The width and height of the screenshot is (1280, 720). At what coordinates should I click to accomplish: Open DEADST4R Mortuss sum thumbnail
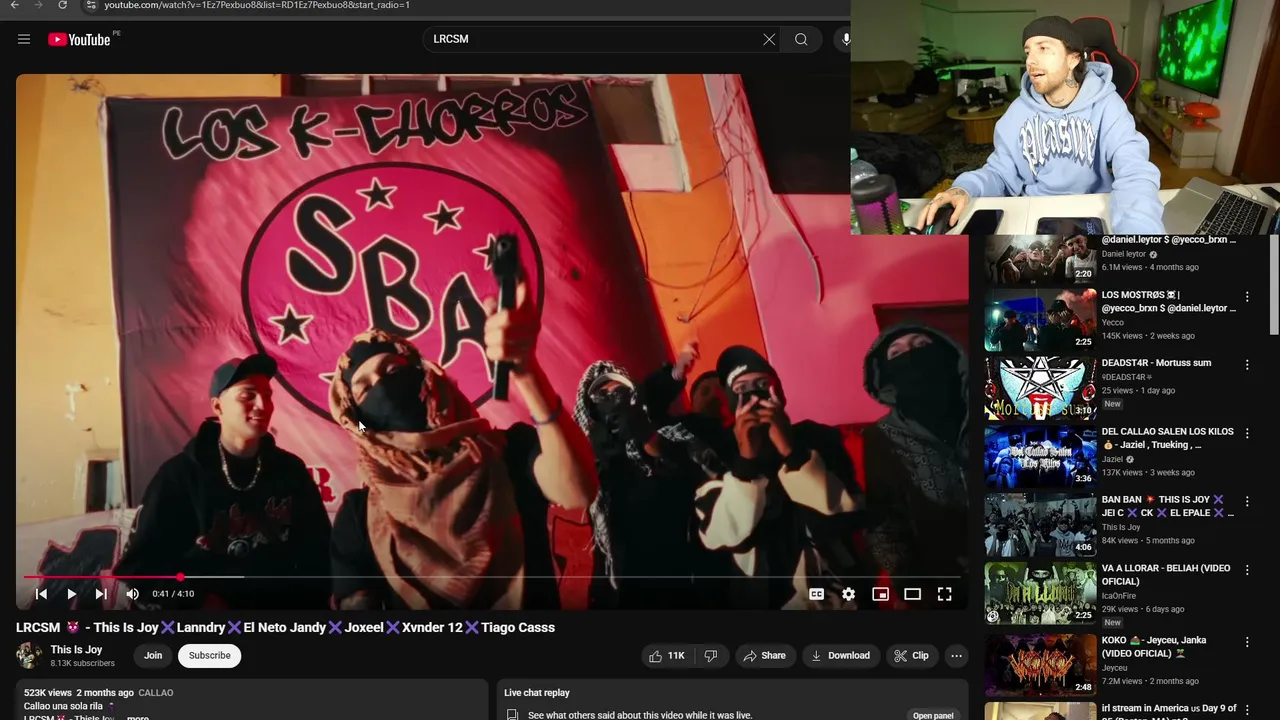point(1040,388)
